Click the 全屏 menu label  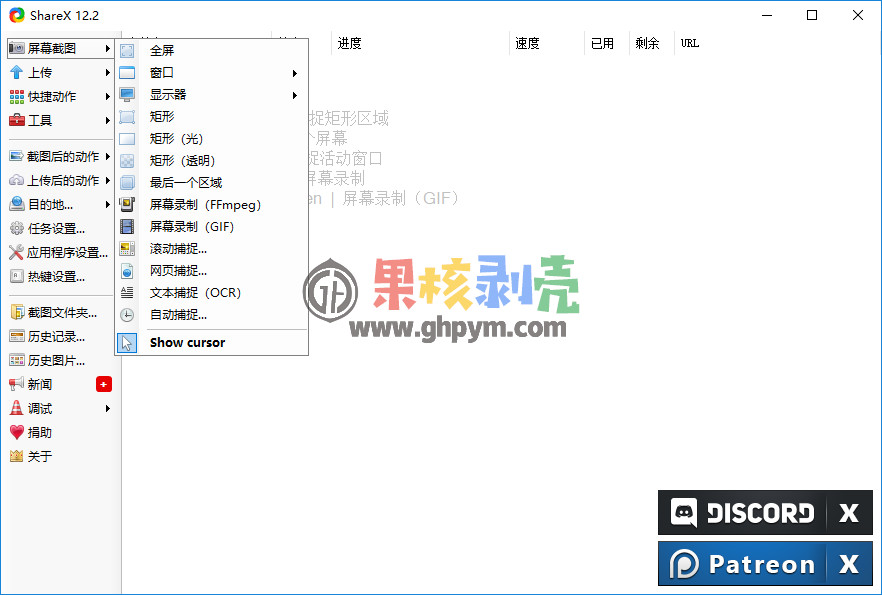tap(162, 51)
